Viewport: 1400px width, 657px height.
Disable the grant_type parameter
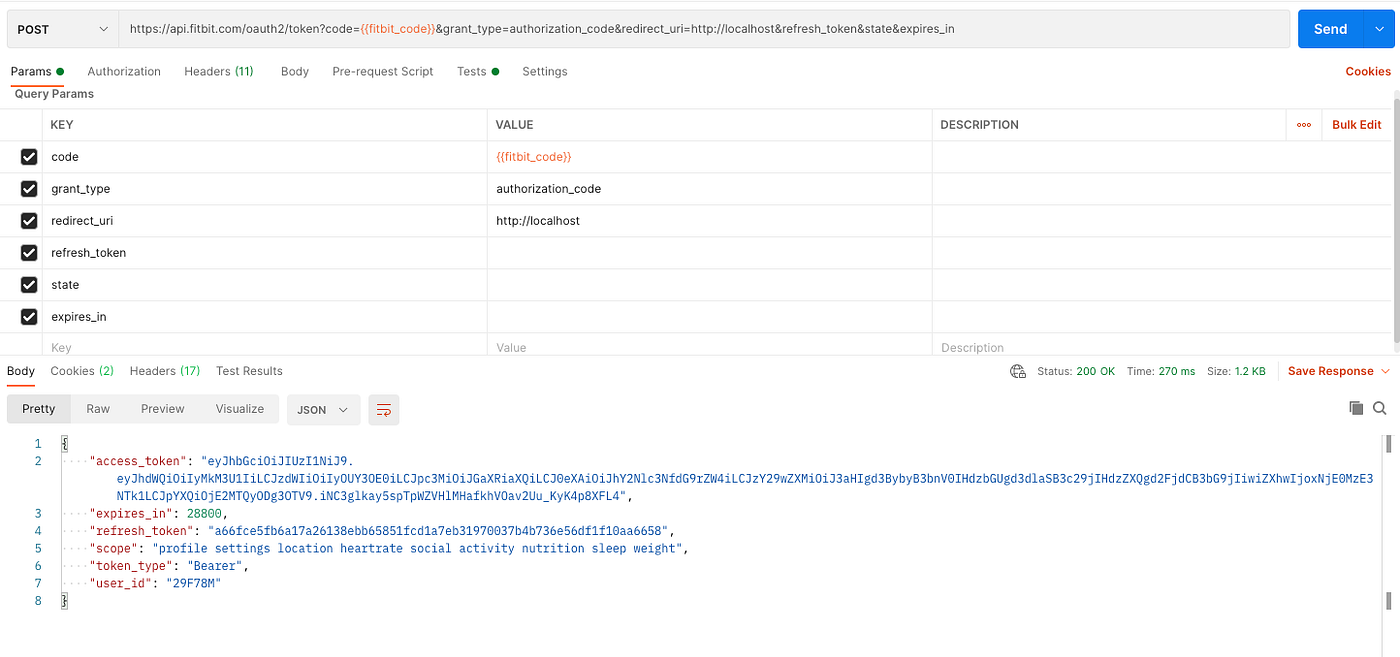coord(29,188)
